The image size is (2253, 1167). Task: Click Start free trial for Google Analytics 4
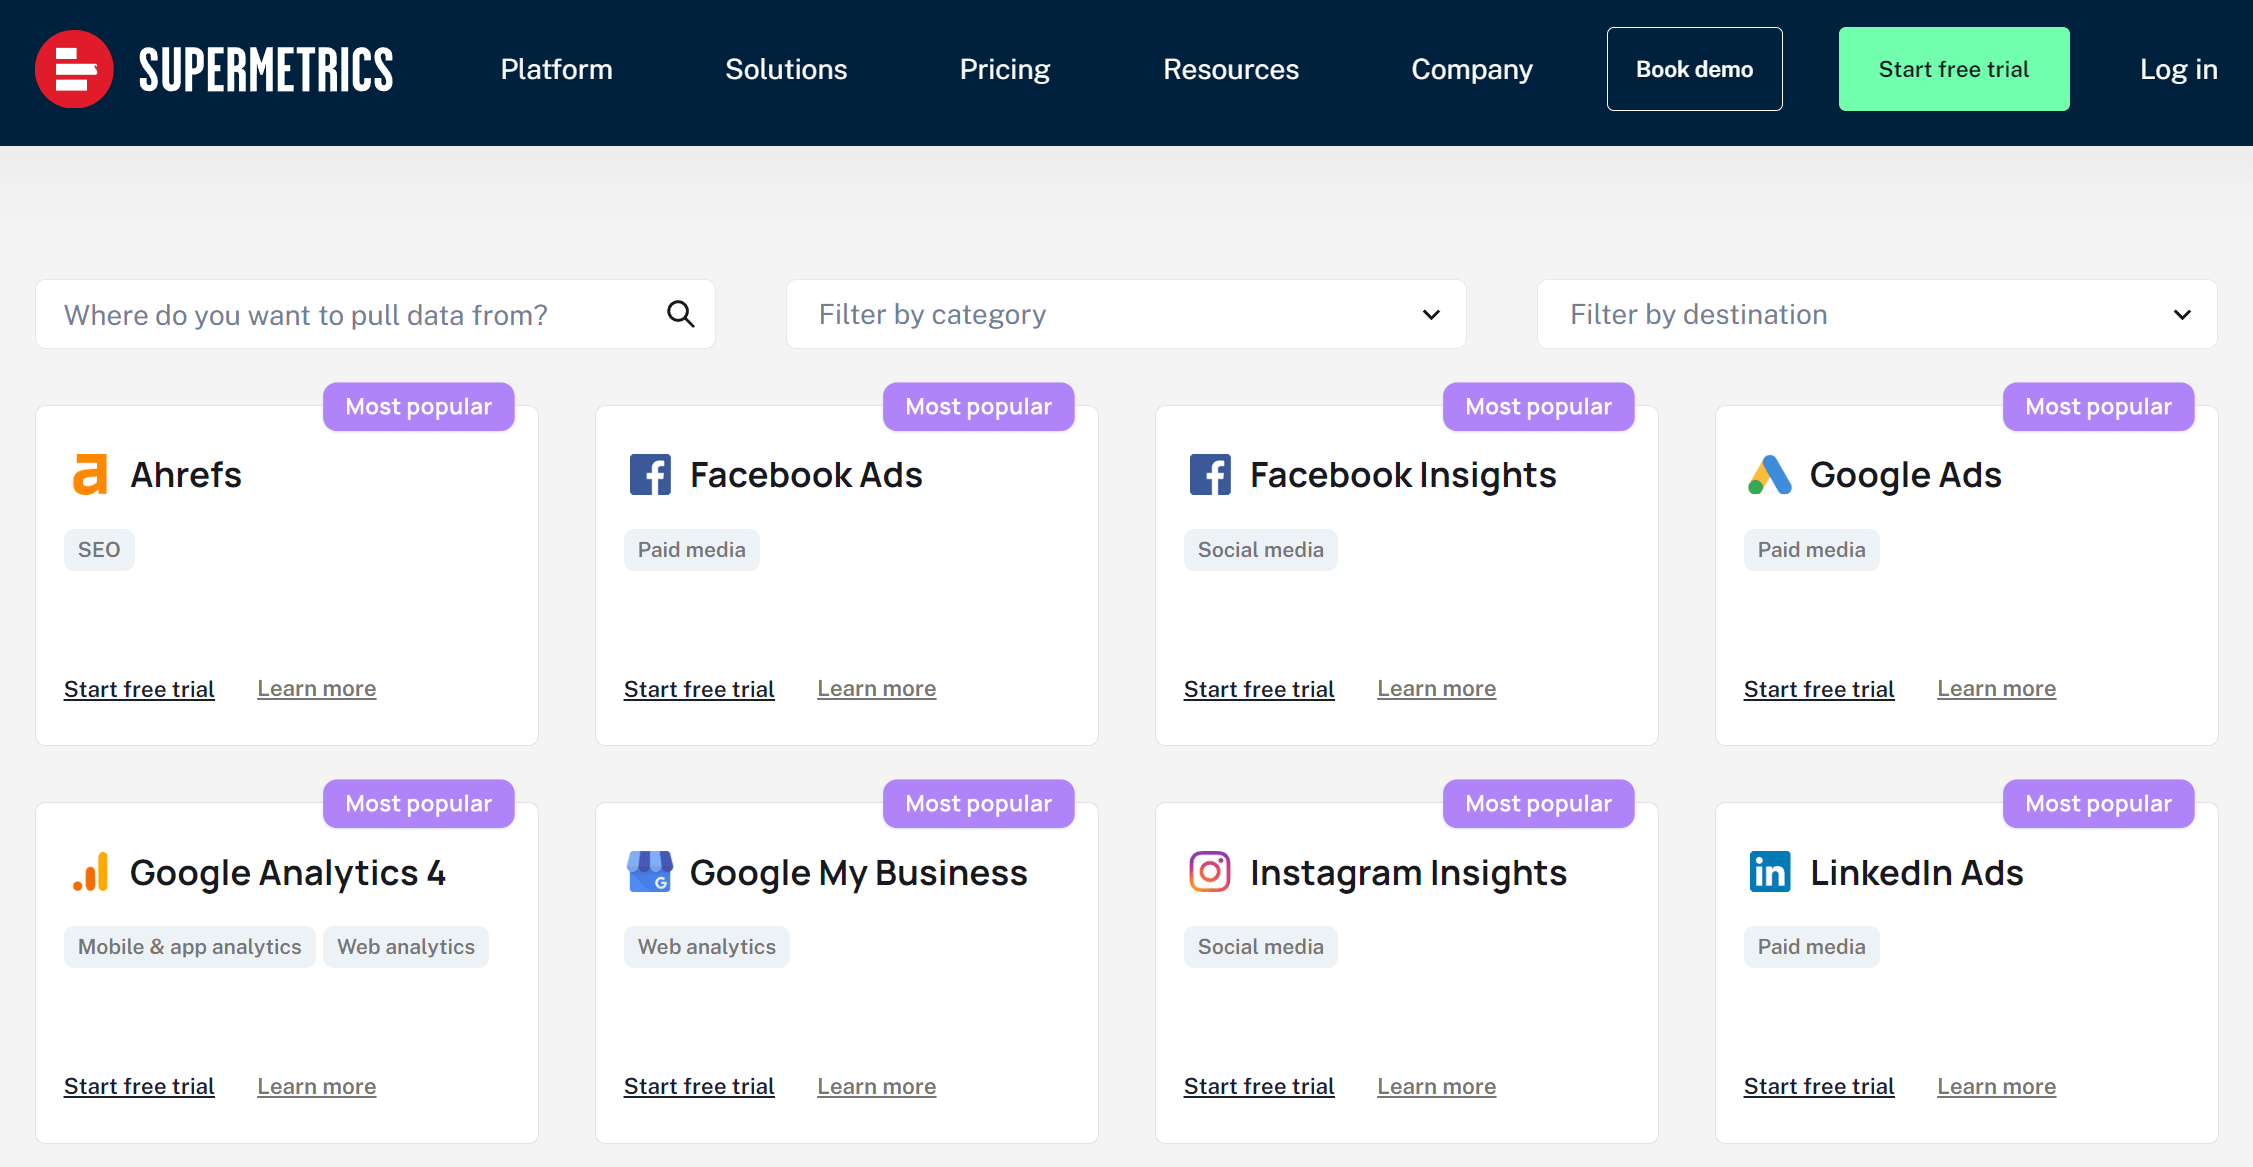pos(138,1085)
